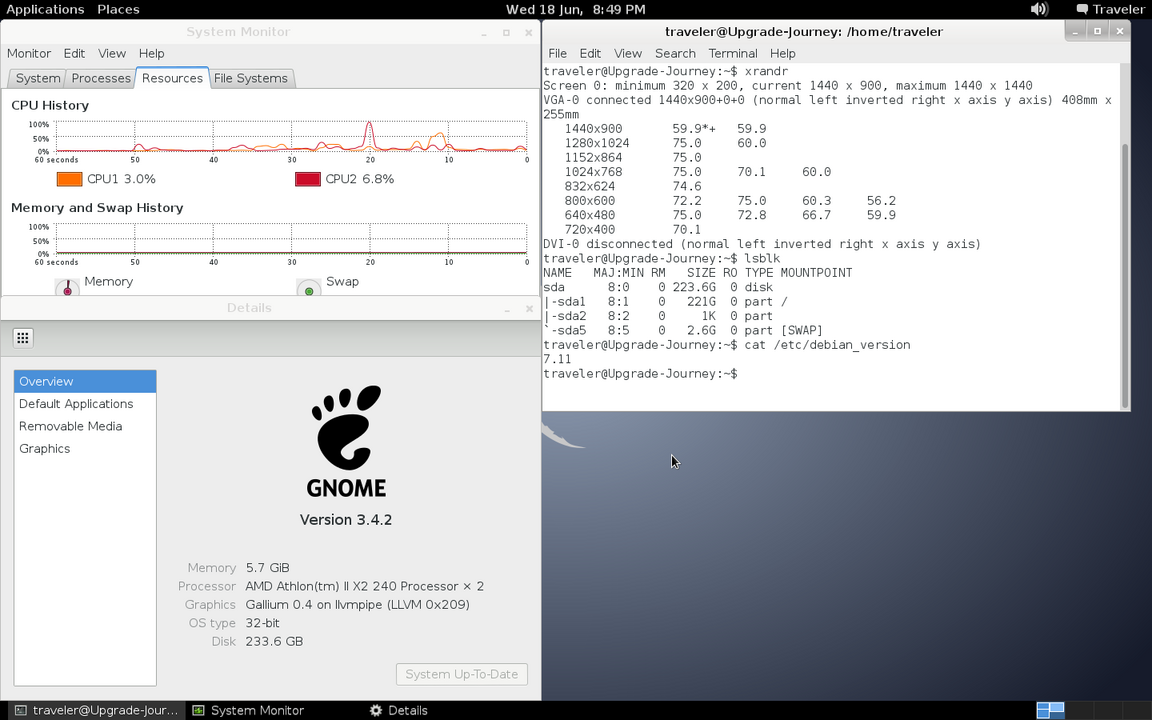Open File menu in the terminal window
Viewport: 1152px width, 720px height.
pyautogui.click(x=558, y=54)
